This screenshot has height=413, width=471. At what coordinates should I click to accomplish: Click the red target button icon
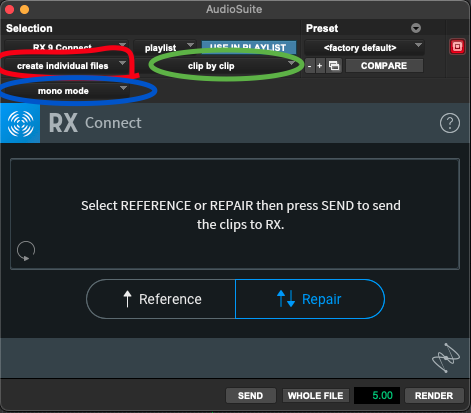[x=457, y=47]
